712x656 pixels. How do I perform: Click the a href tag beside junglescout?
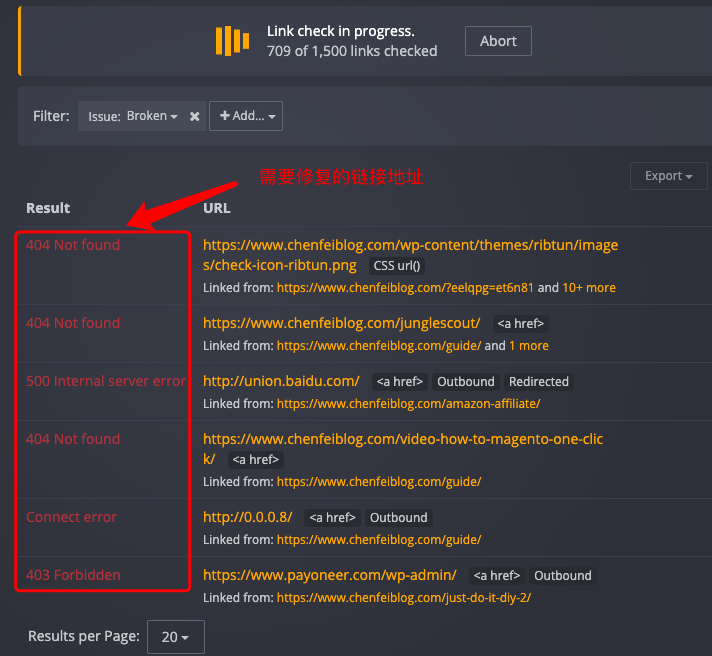click(520, 324)
